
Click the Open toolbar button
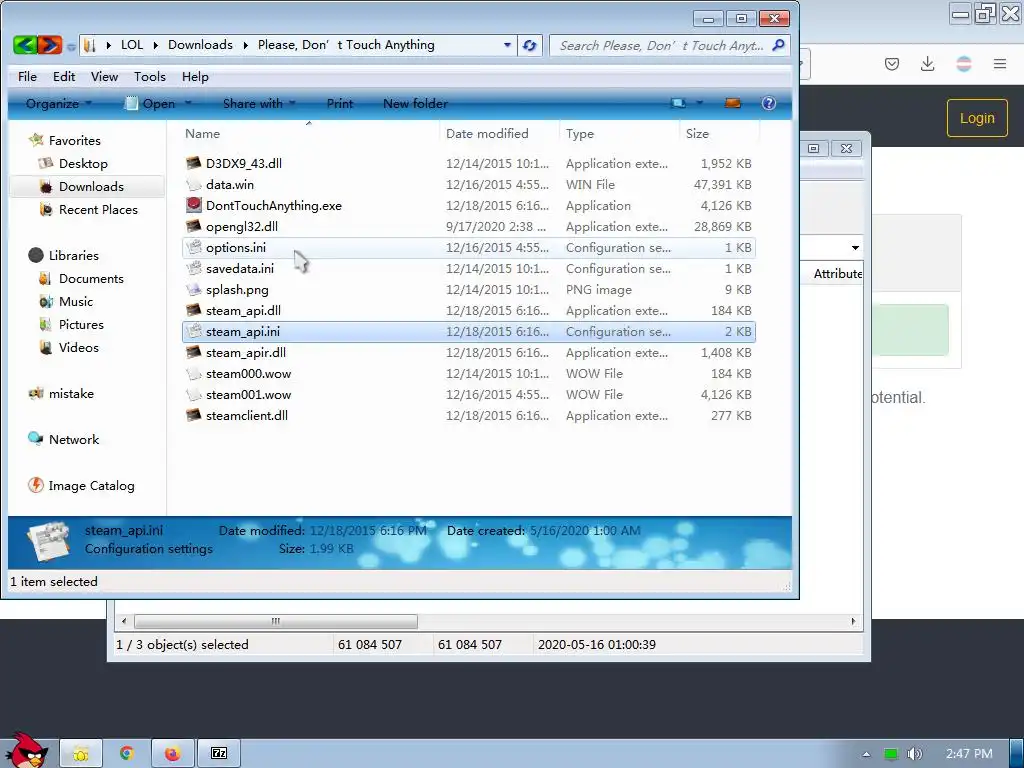pos(150,103)
